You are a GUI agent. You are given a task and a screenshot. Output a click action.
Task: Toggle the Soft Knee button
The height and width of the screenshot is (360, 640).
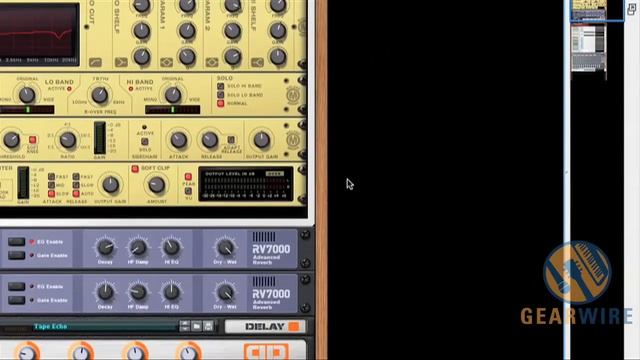point(32,140)
